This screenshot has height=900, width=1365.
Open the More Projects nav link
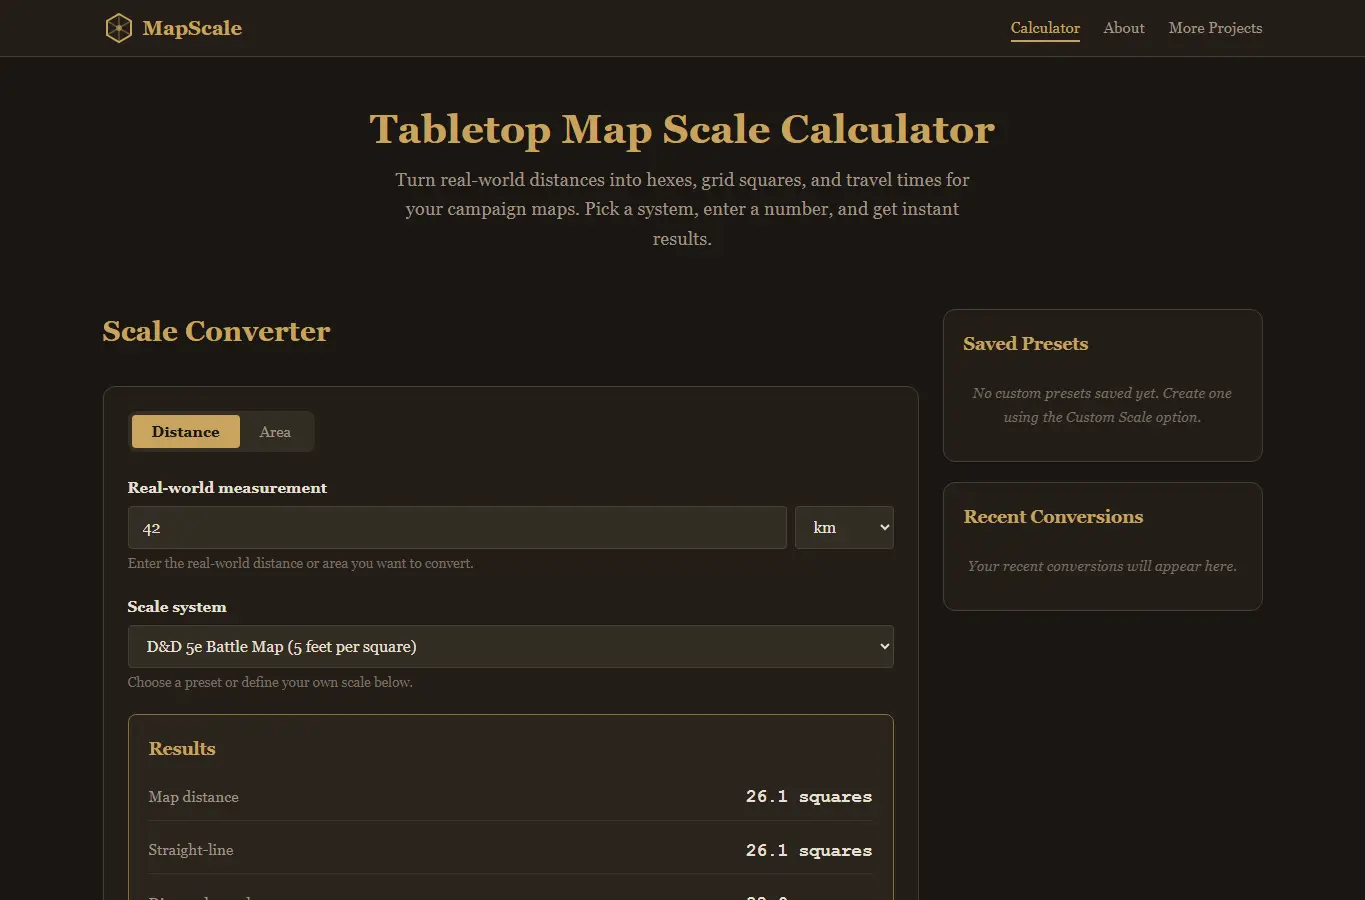tap(1215, 28)
